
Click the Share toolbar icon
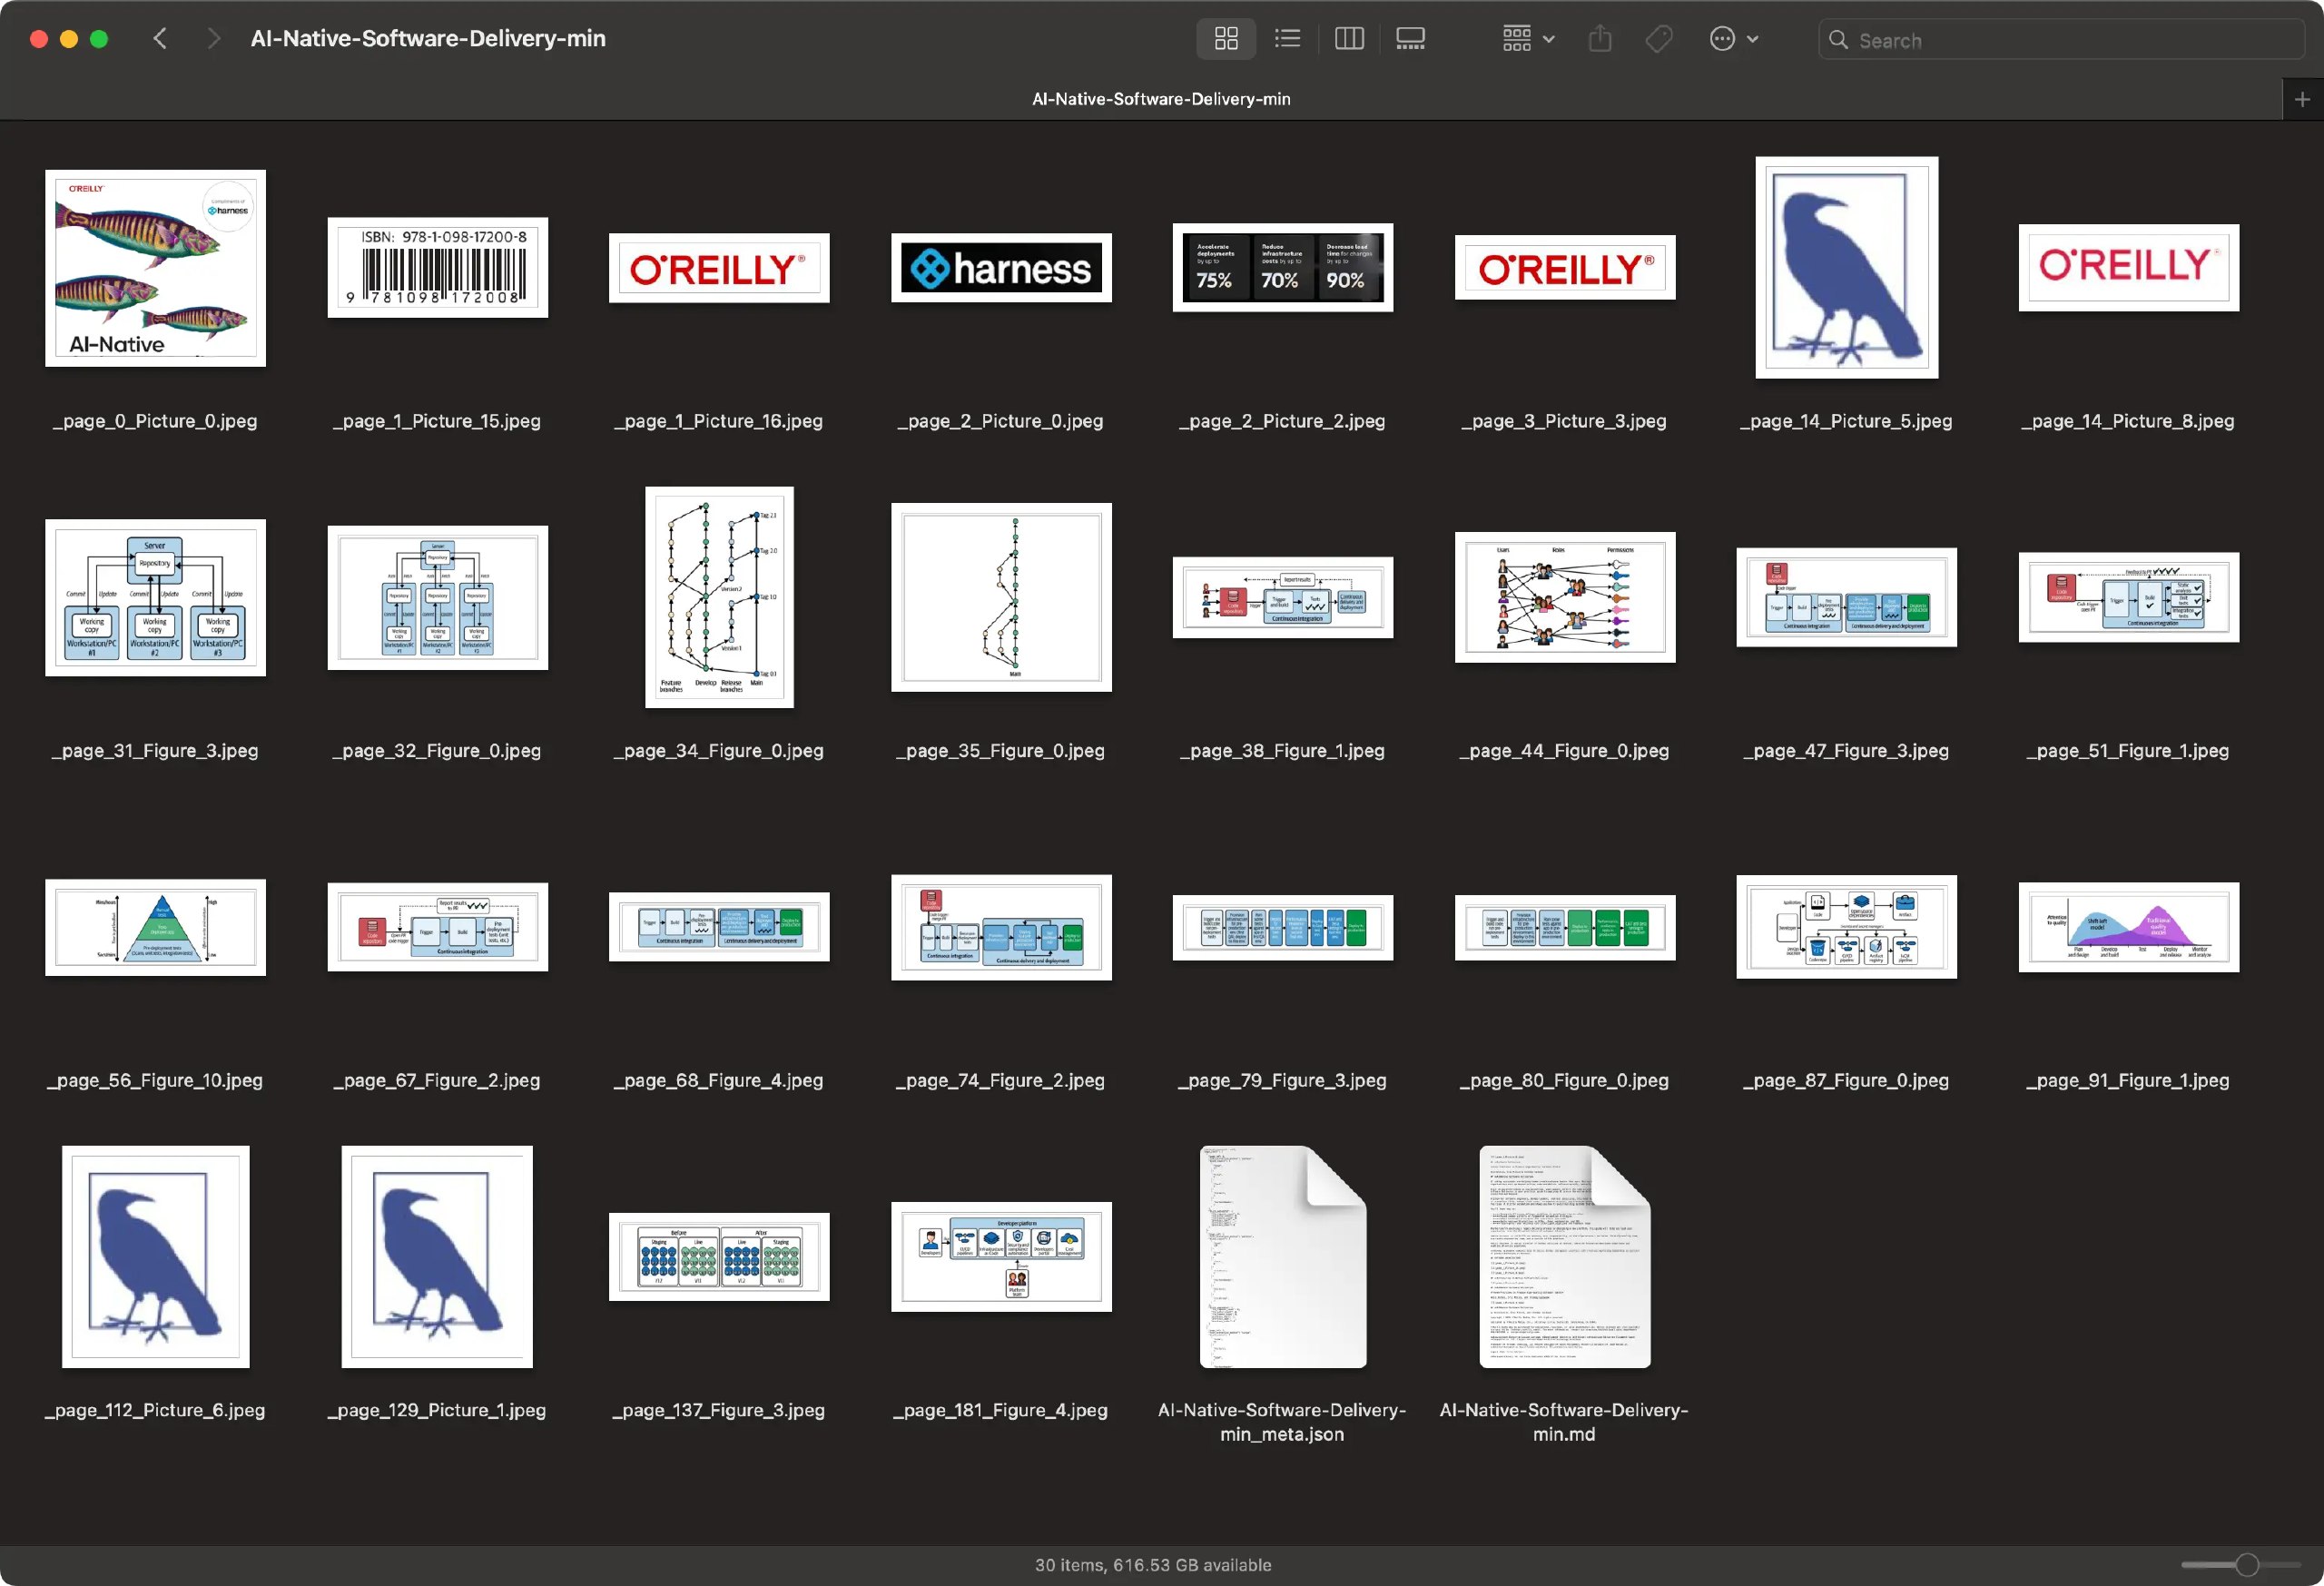pyautogui.click(x=1600, y=39)
